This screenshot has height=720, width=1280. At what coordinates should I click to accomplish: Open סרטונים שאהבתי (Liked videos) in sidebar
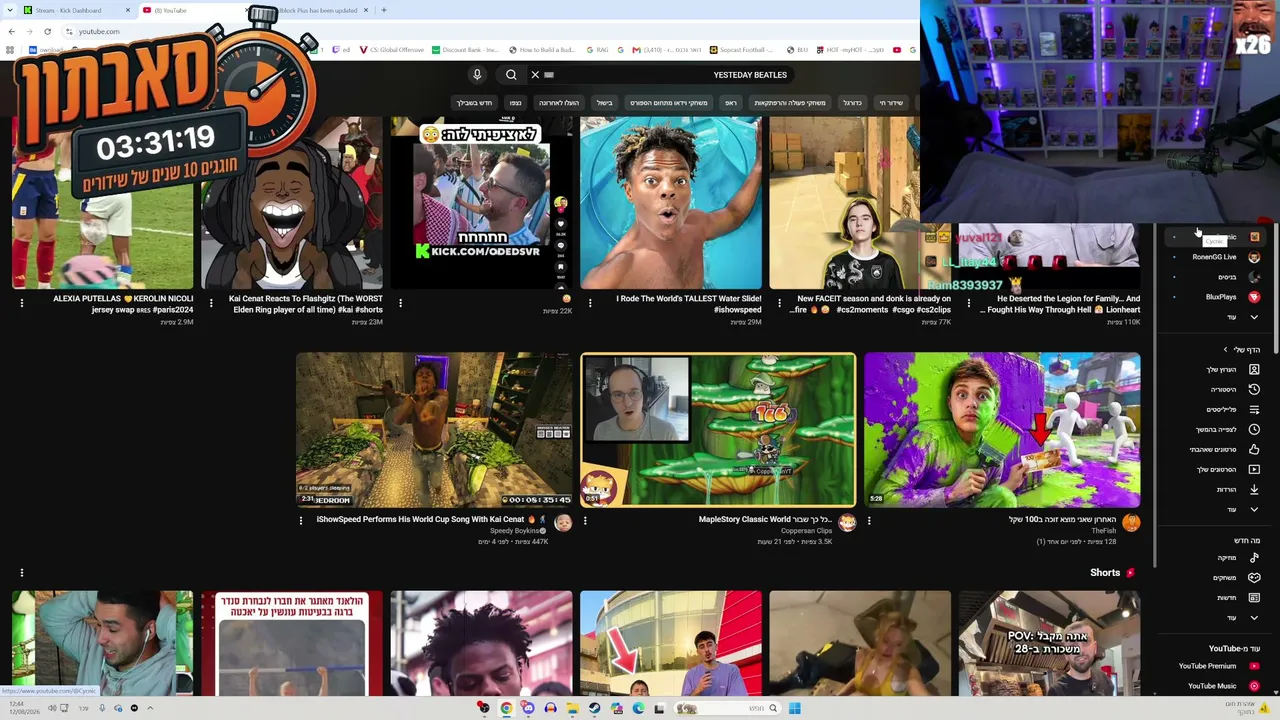(x=1215, y=450)
